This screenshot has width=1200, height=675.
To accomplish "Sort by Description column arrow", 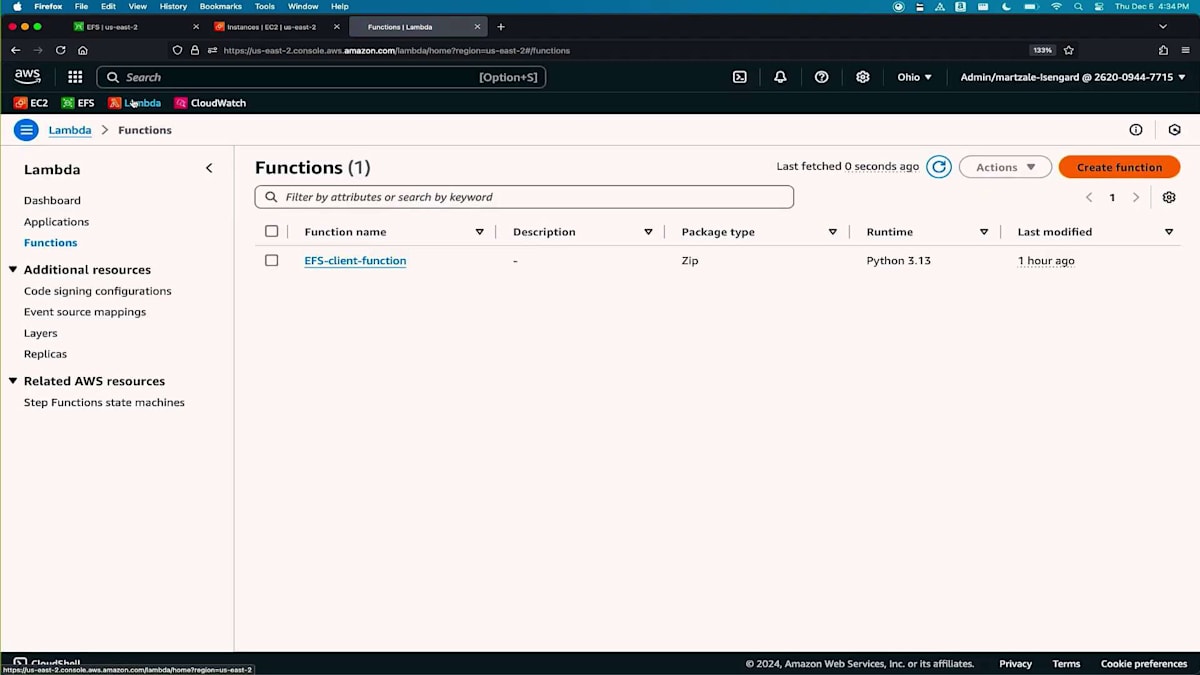I will (648, 232).
